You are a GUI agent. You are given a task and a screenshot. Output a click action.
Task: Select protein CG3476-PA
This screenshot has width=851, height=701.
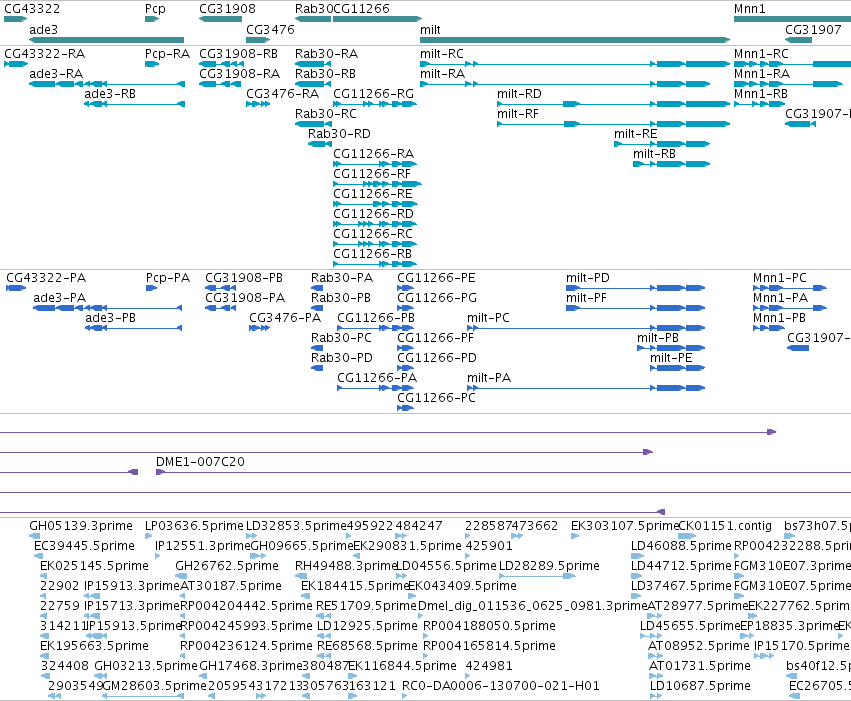click(259, 328)
